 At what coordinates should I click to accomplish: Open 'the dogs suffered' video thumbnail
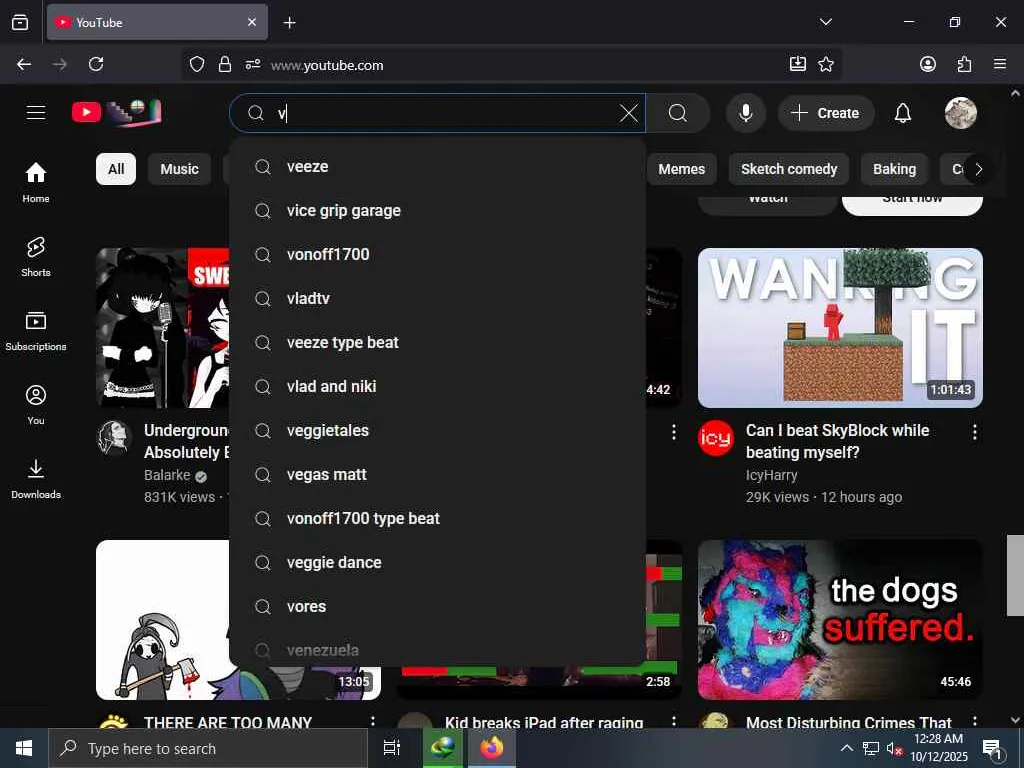tap(840, 620)
